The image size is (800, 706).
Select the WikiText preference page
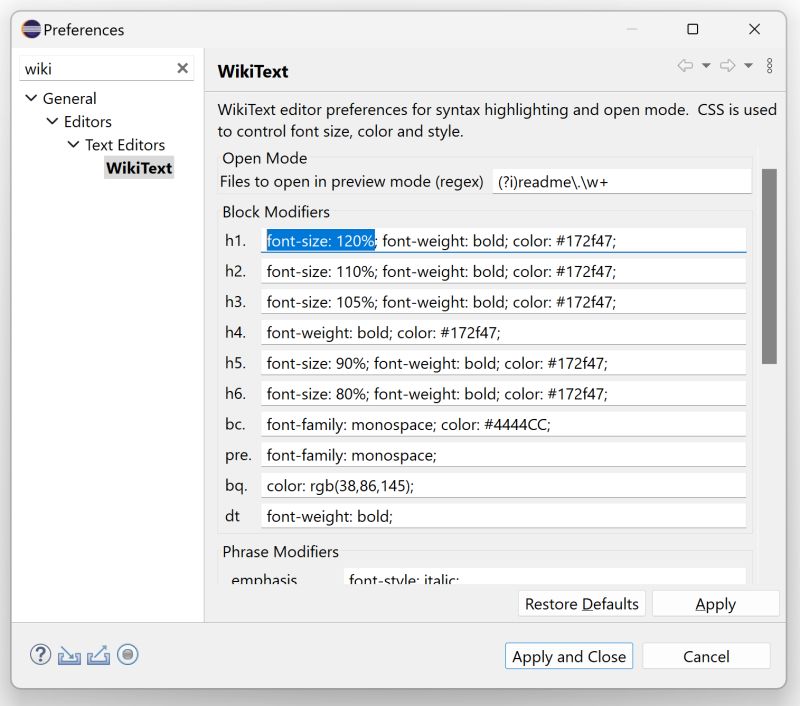pyautogui.click(x=139, y=168)
